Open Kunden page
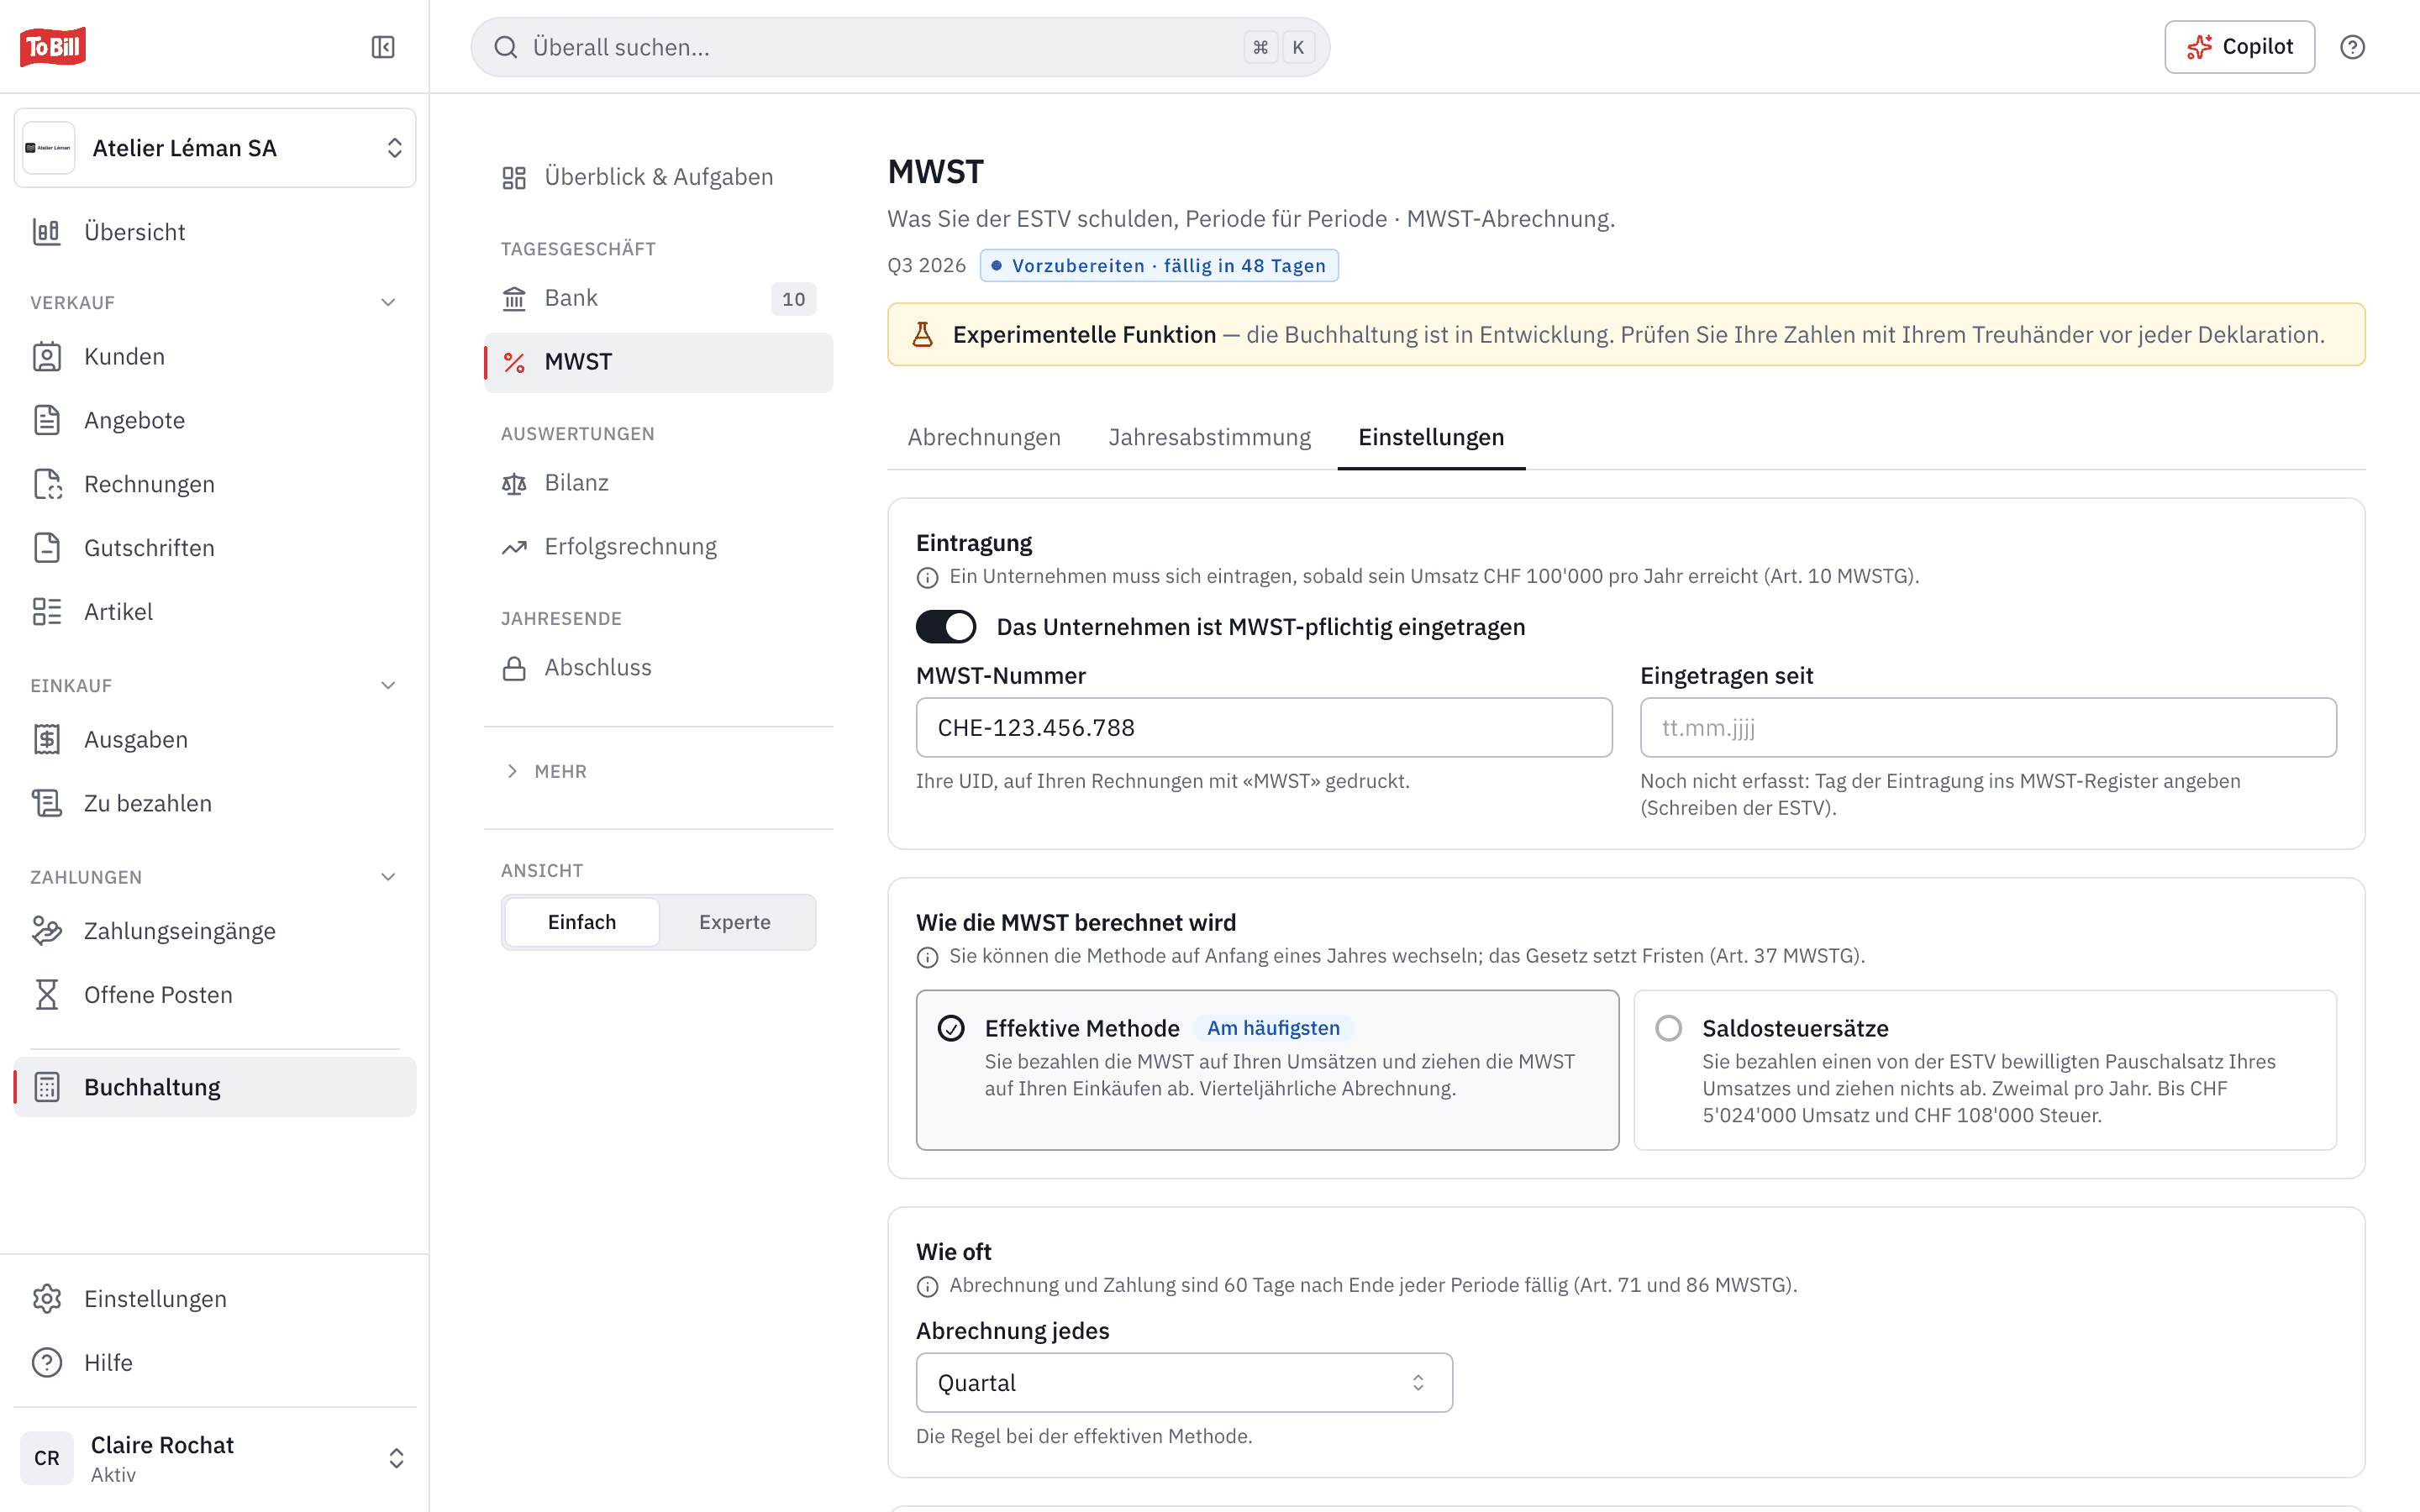Image resolution: width=2420 pixels, height=1512 pixels. (x=215, y=357)
